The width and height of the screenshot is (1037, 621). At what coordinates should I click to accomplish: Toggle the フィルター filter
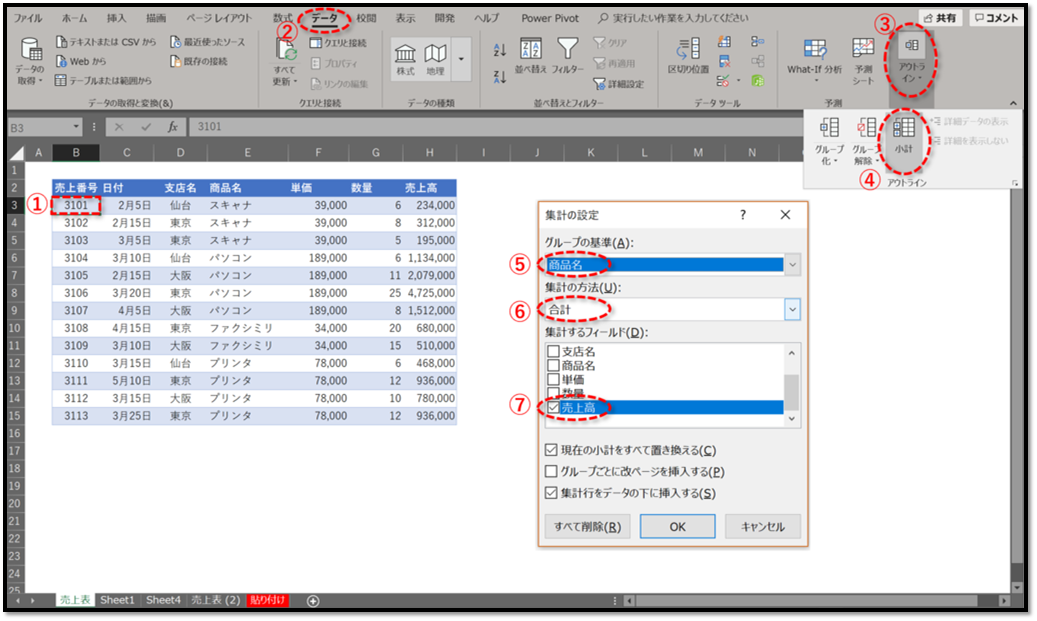pyautogui.click(x=567, y=56)
